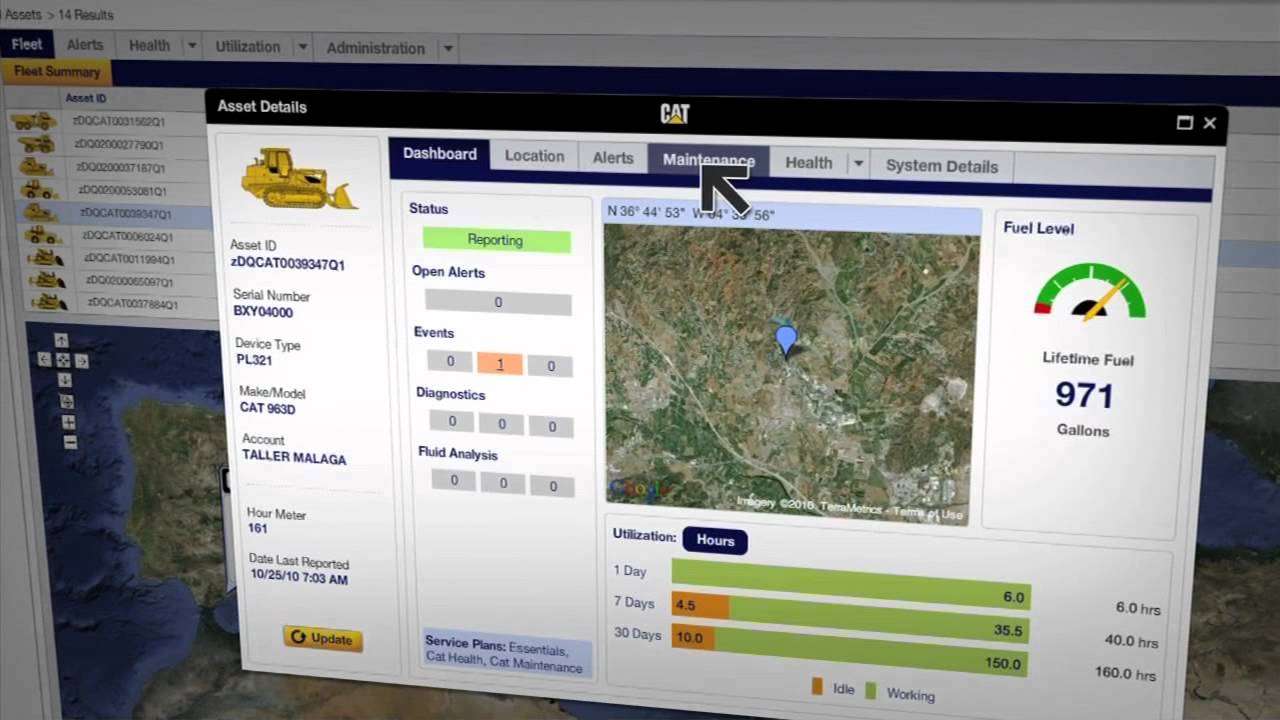Expand the Administration dropdown arrow
This screenshot has height=720, width=1280.
[x=448, y=48]
